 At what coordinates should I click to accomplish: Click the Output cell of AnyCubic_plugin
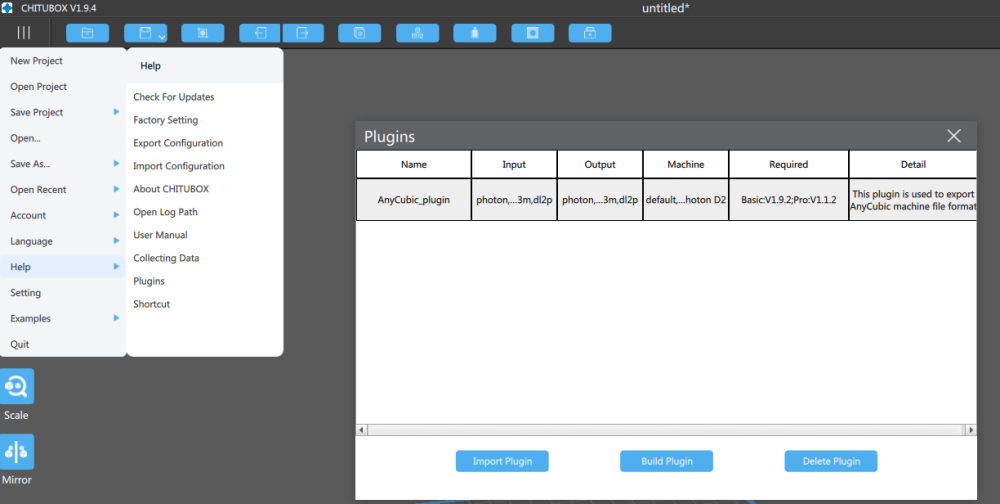click(x=600, y=200)
